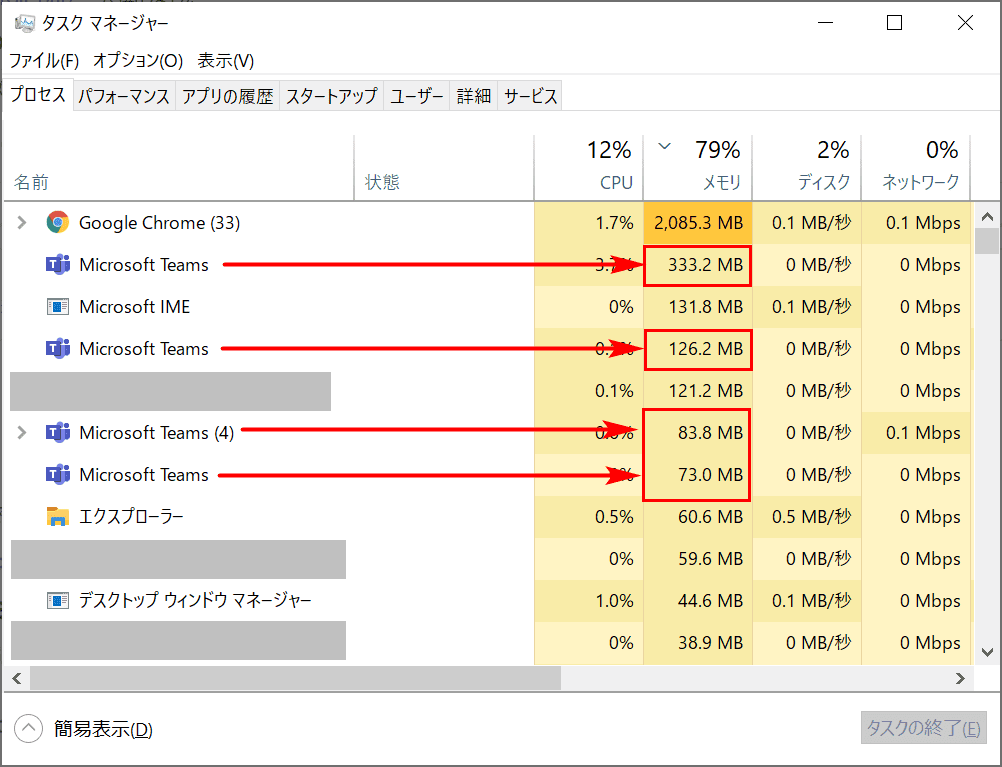The height and width of the screenshot is (767, 1002).
Task: Sort by the 名前 column header
Action: [179, 168]
